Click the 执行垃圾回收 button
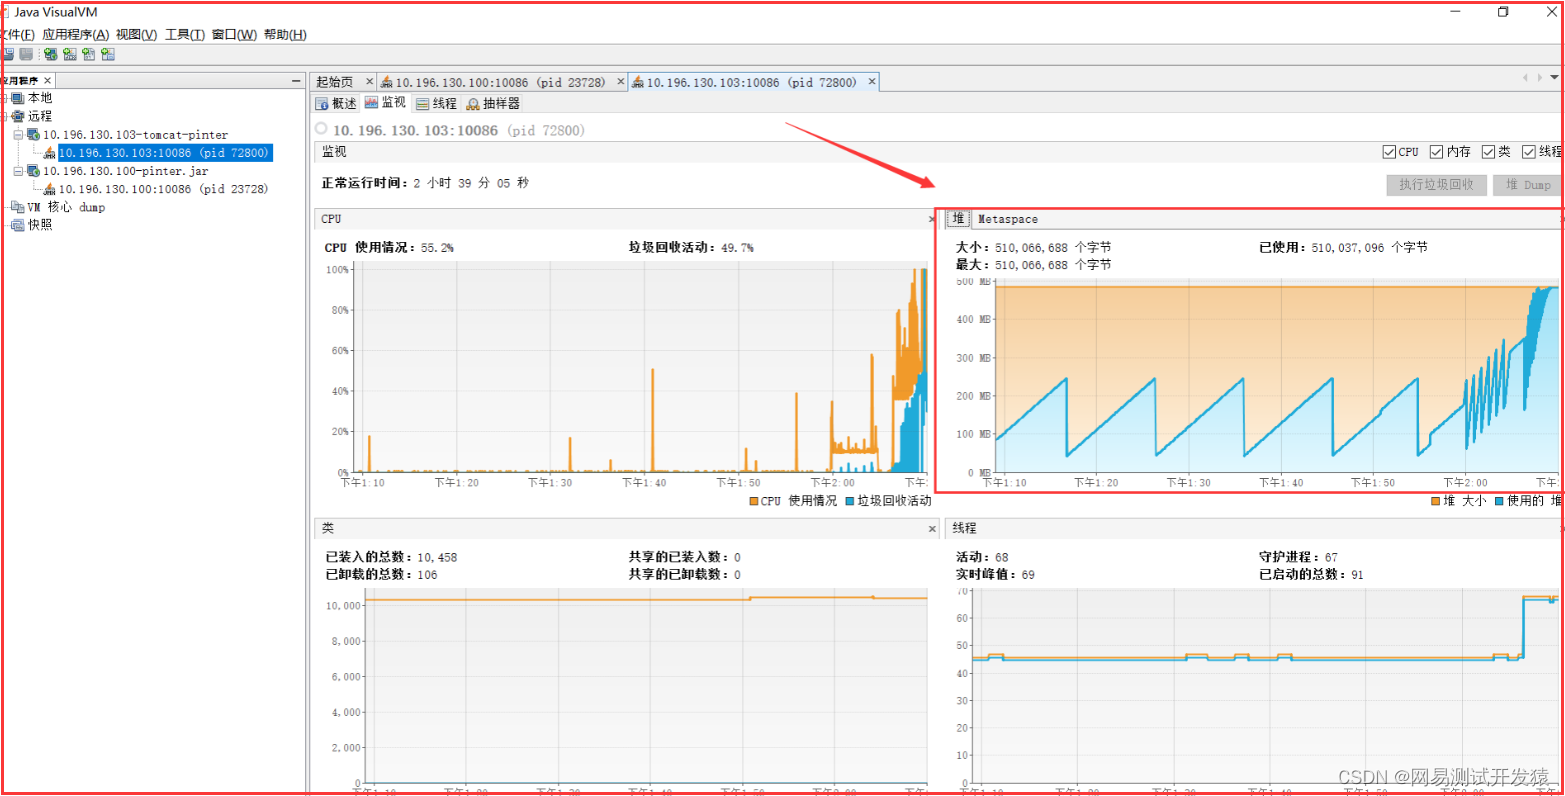 click(x=1436, y=185)
